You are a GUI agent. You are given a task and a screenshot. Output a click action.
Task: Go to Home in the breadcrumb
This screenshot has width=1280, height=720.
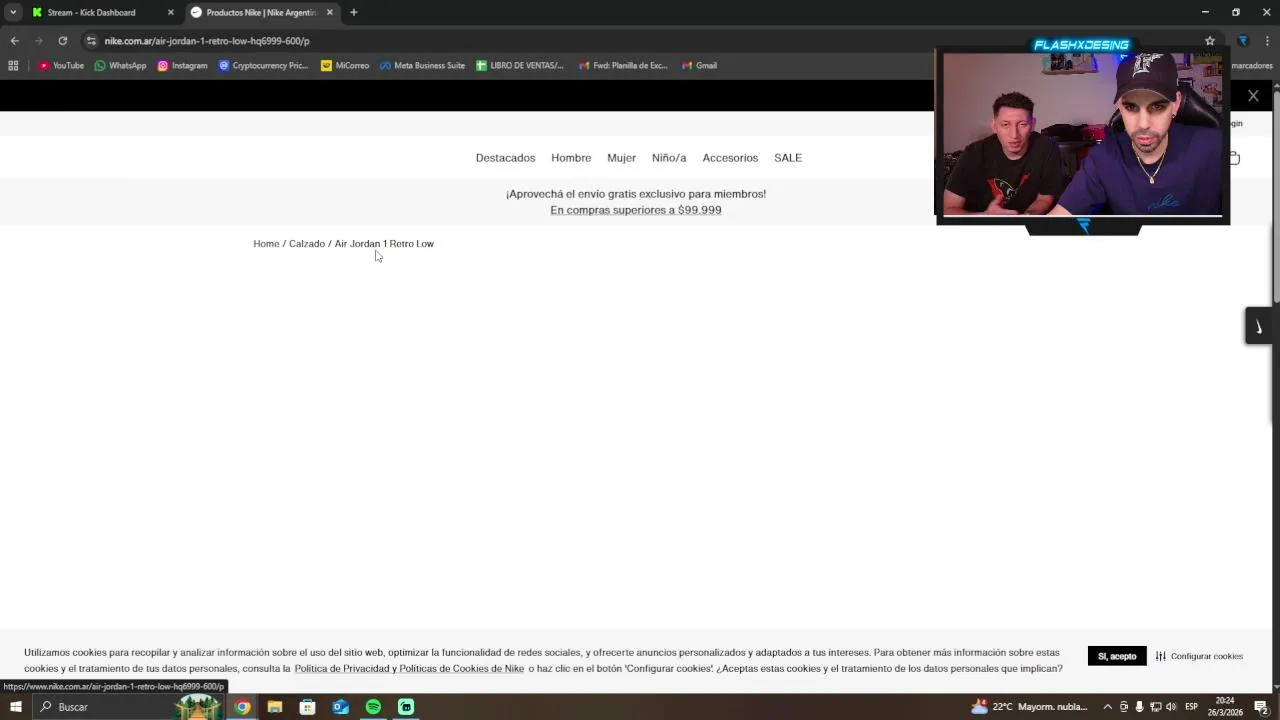pyautogui.click(x=266, y=244)
